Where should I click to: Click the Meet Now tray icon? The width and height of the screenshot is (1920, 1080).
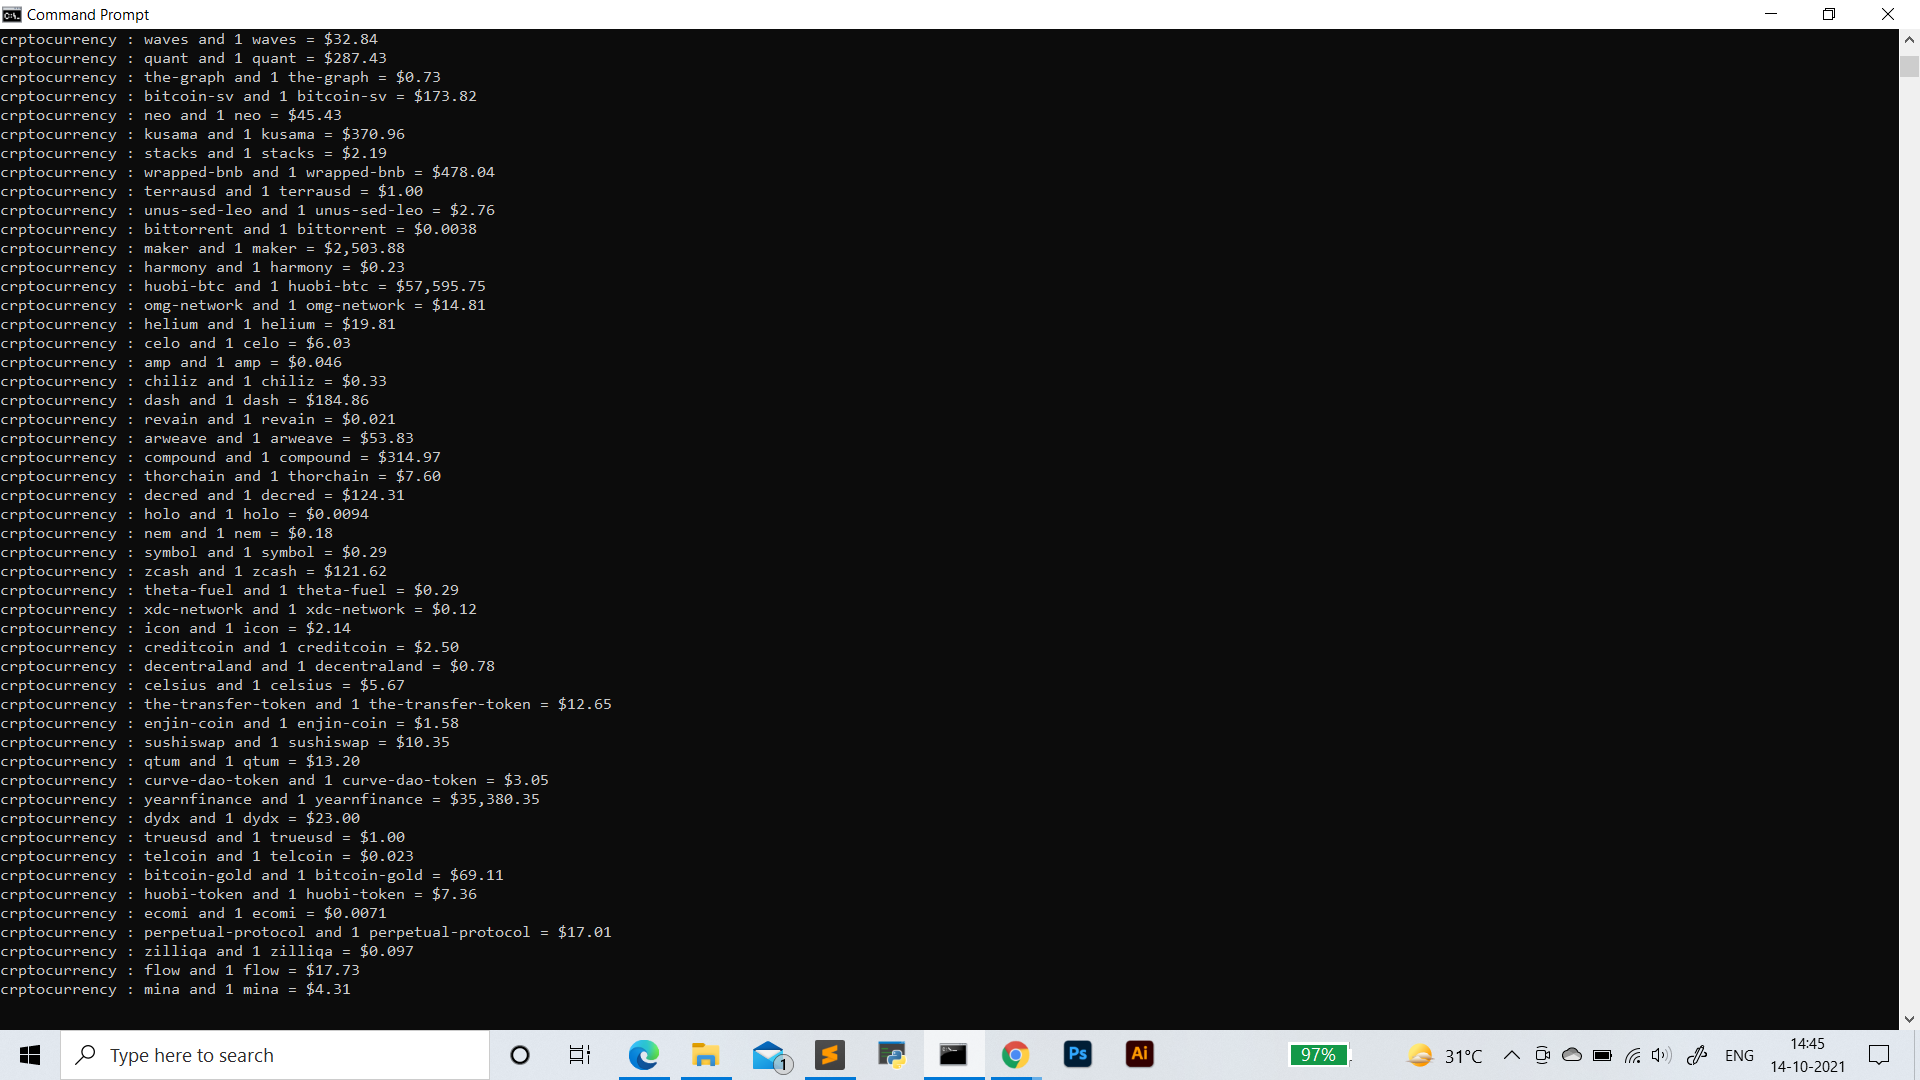click(x=1542, y=1055)
